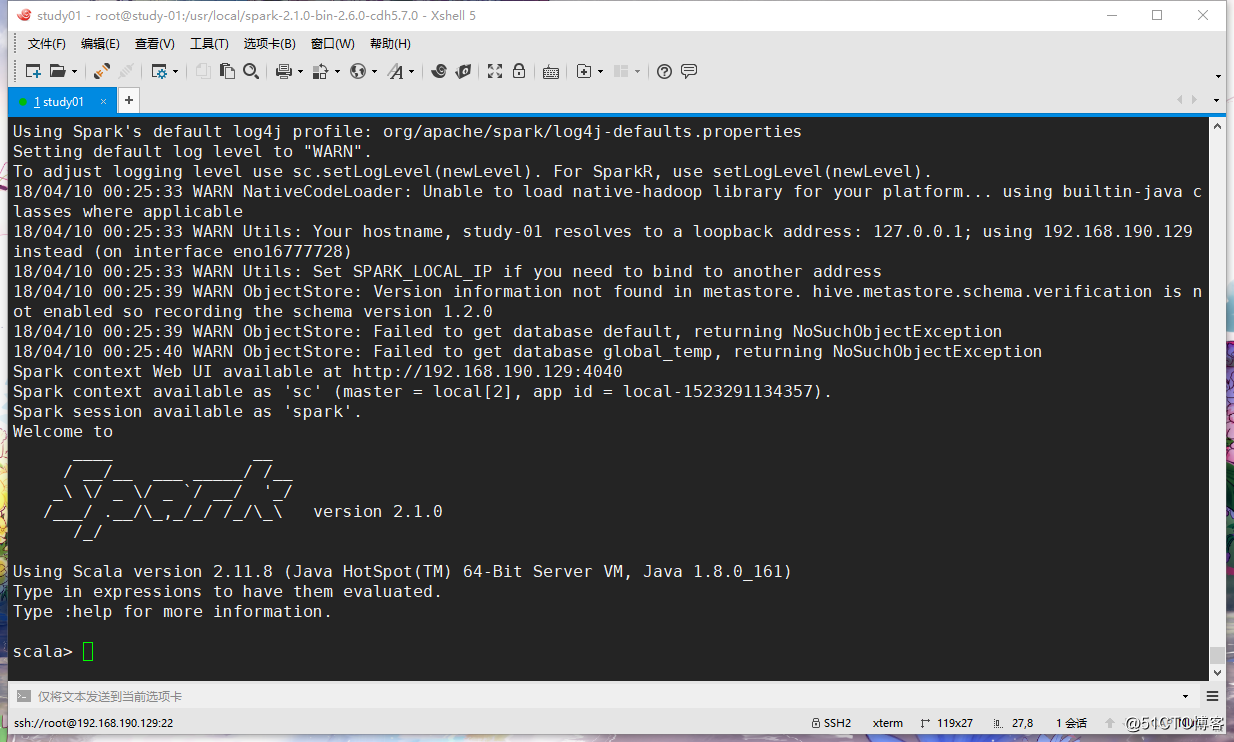Click the greyed Tab arrange layout icon
This screenshot has width=1234, height=742.
pos(621,71)
